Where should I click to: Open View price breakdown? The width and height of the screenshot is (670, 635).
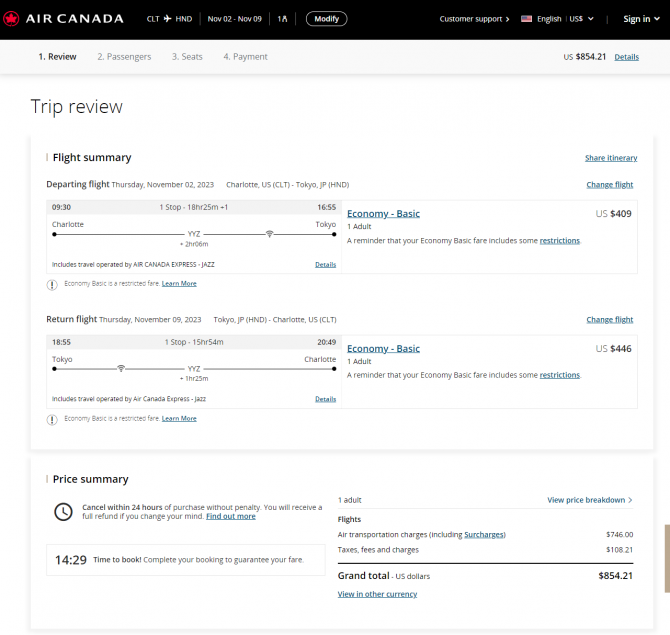click(x=590, y=500)
